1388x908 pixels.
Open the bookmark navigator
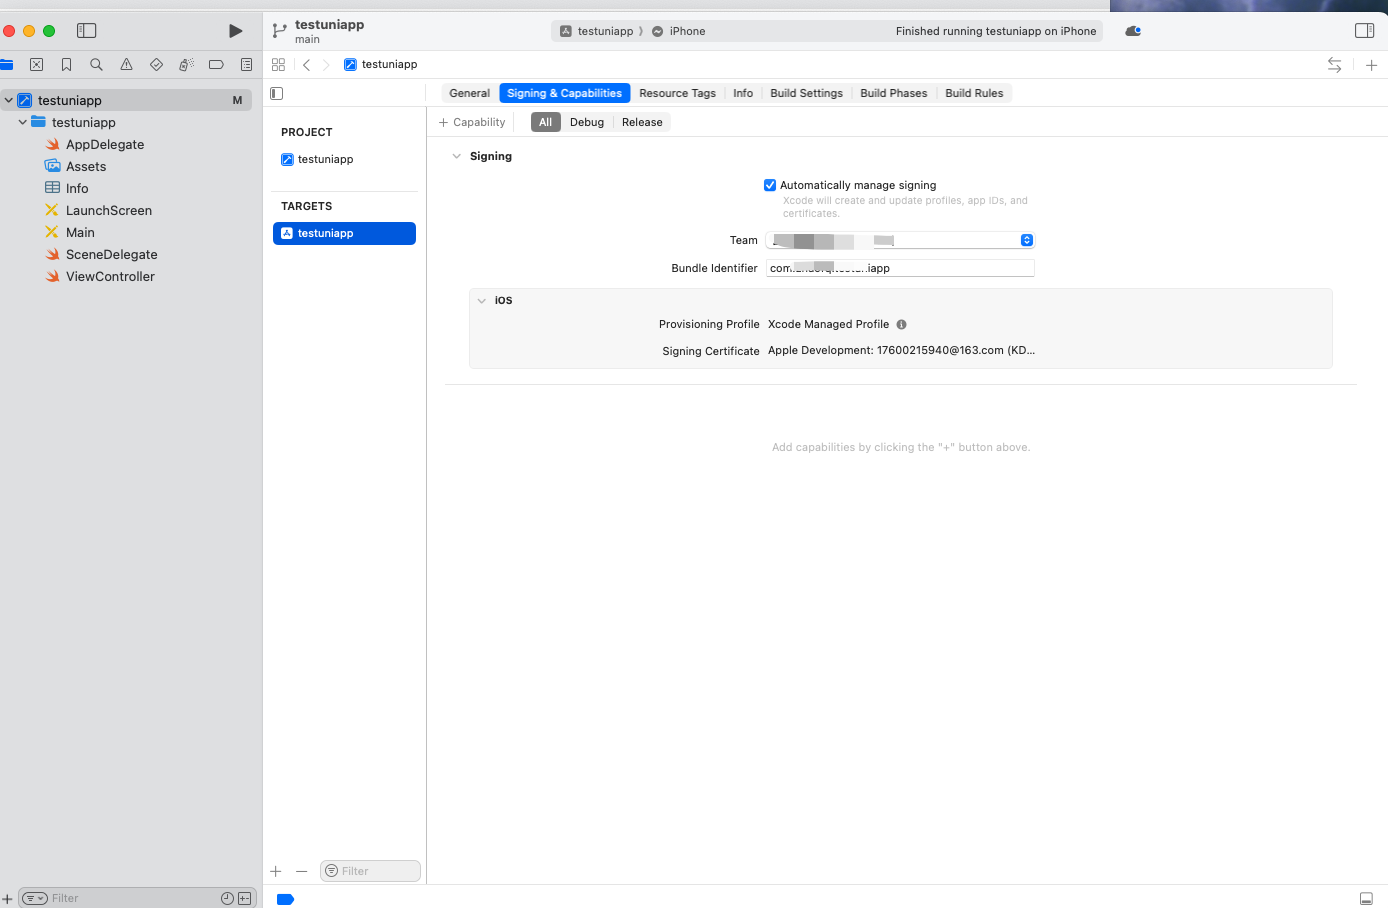(66, 65)
